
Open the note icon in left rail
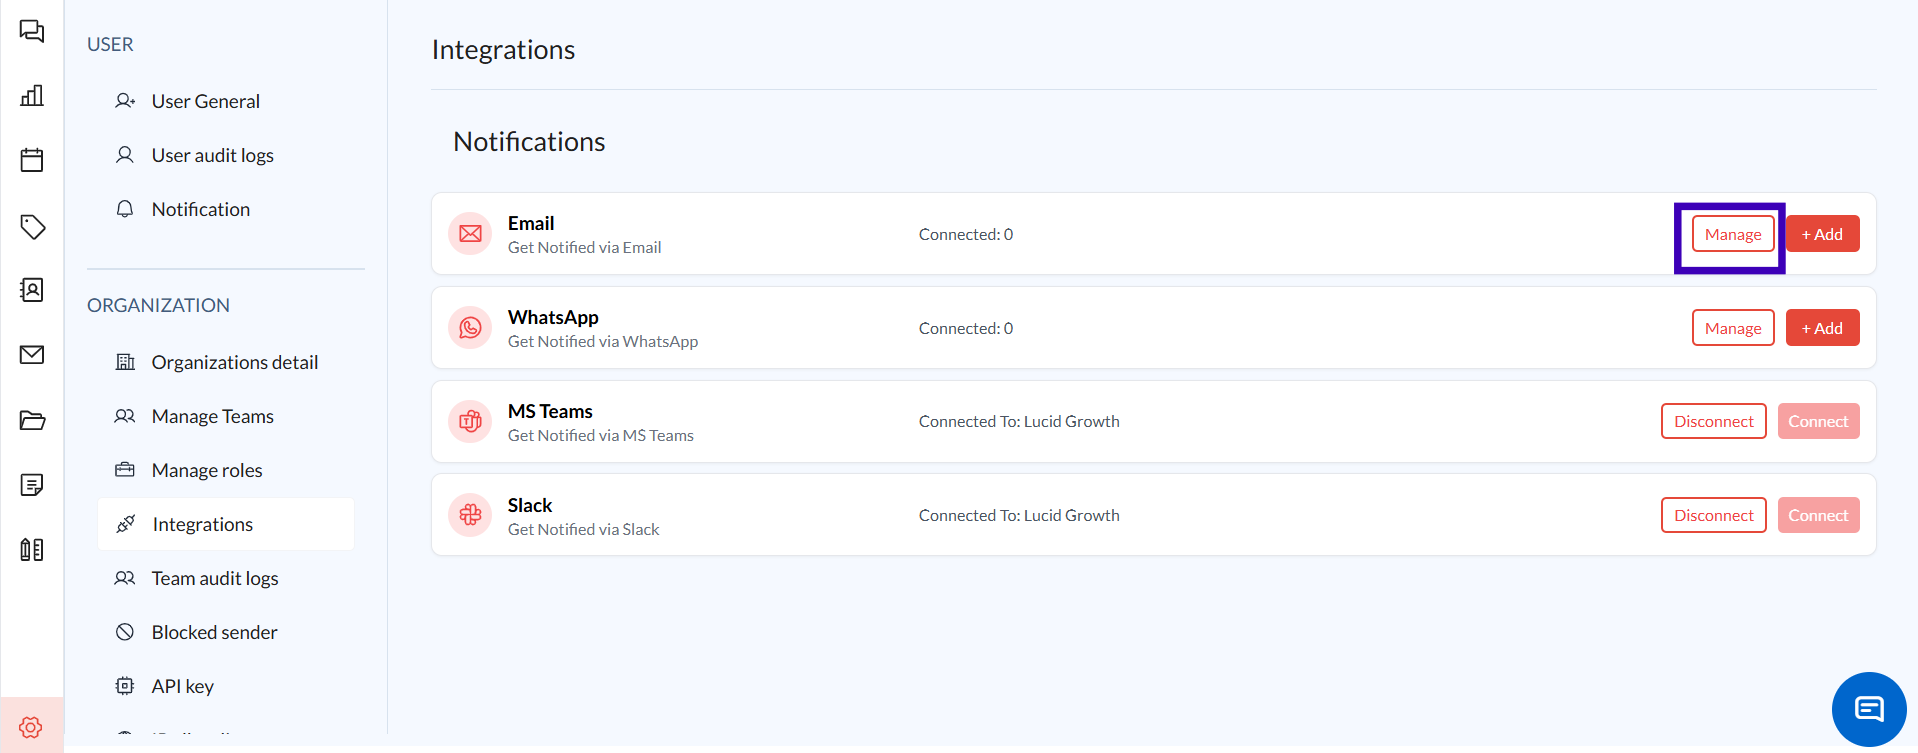pyautogui.click(x=32, y=485)
